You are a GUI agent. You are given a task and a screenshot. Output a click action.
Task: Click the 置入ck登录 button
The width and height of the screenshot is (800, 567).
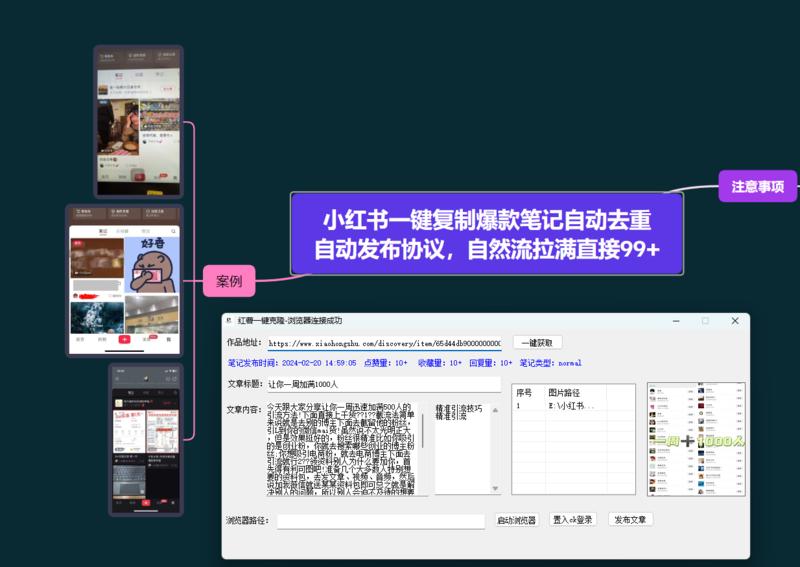coord(573,520)
